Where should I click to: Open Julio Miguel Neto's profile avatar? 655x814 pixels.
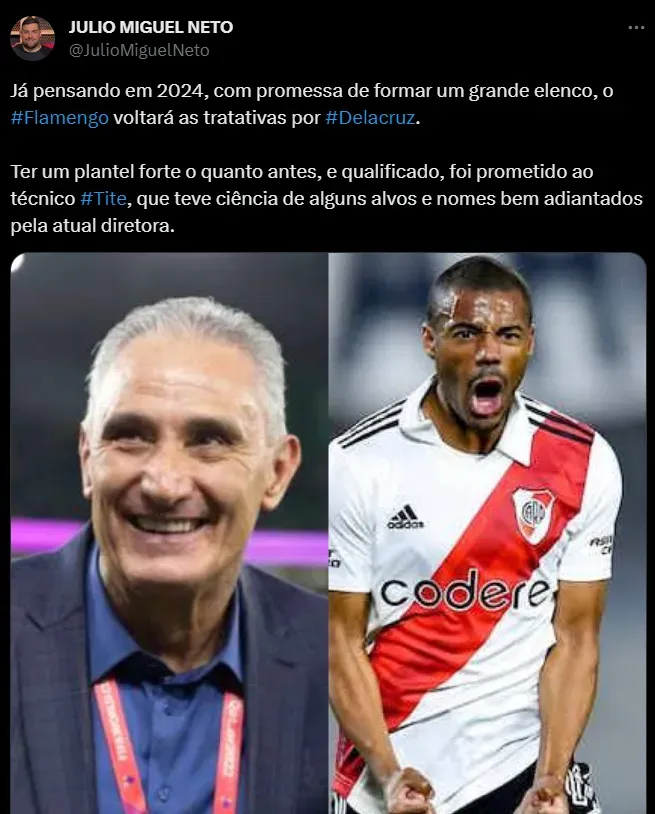(x=32, y=38)
